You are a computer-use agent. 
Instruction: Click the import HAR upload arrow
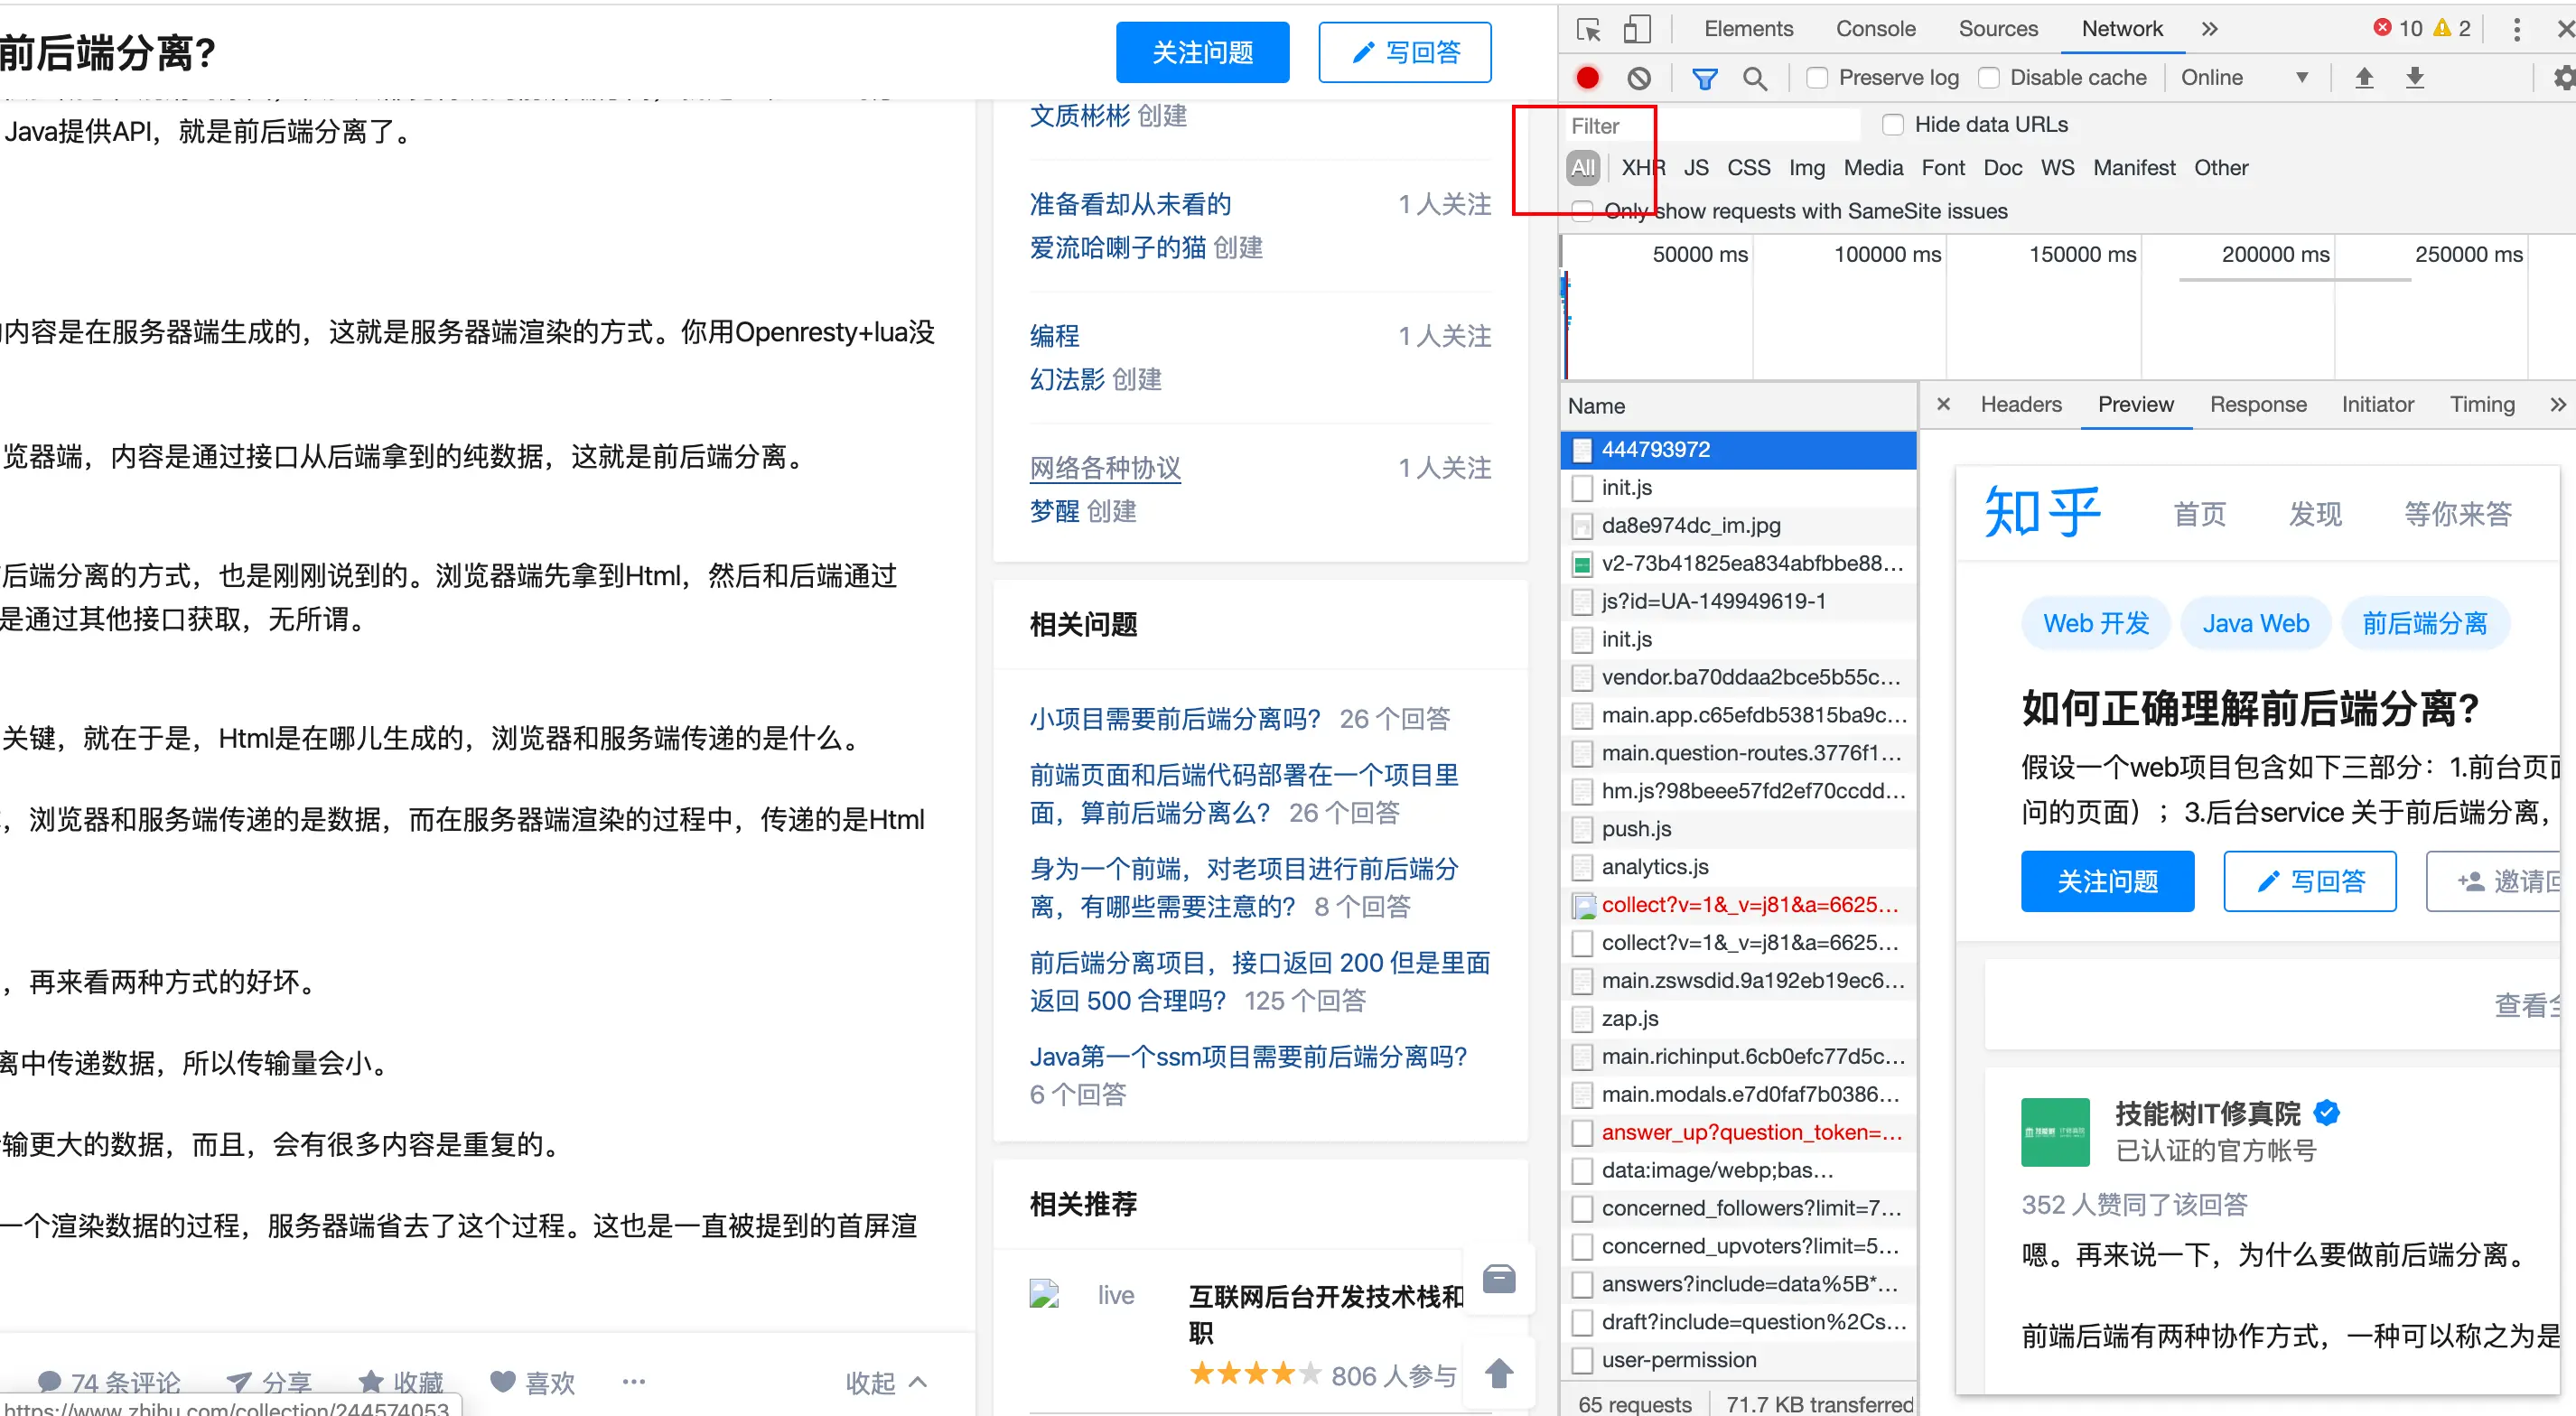click(x=2364, y=78)
